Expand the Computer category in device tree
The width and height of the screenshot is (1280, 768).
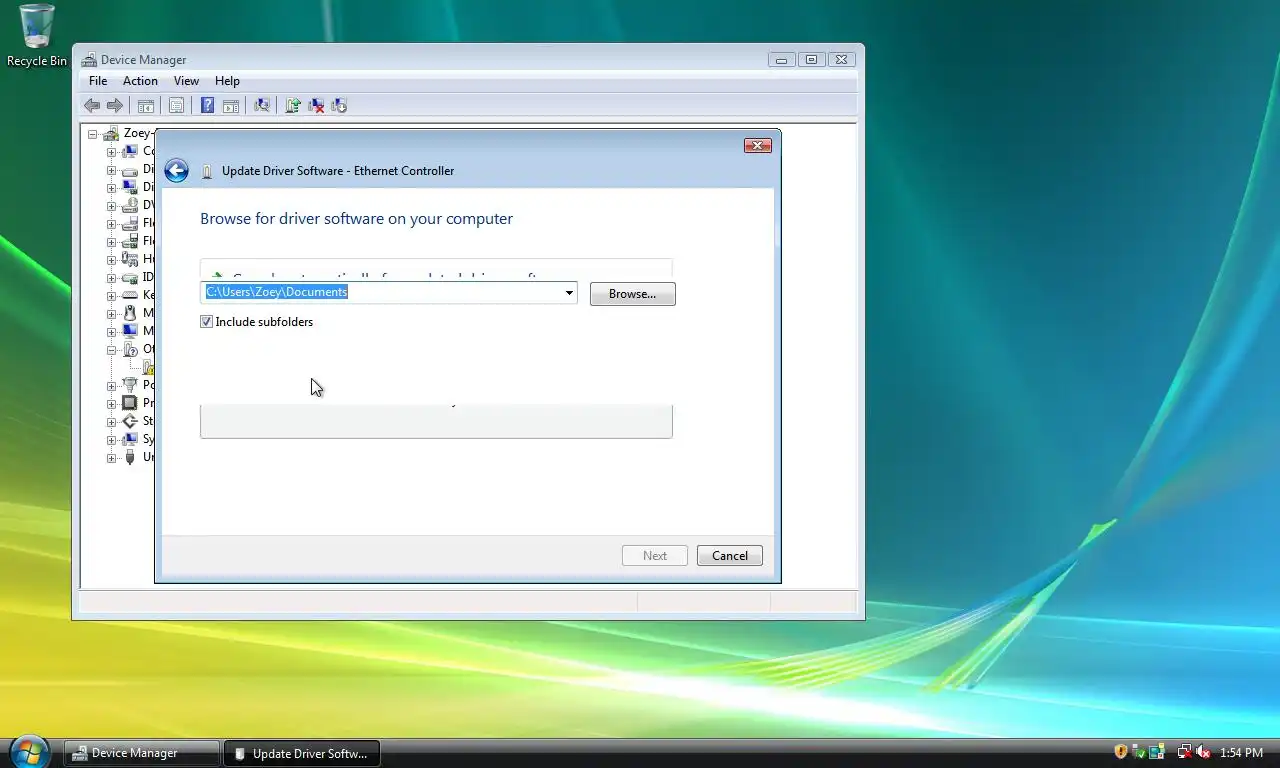click(111, 152)
